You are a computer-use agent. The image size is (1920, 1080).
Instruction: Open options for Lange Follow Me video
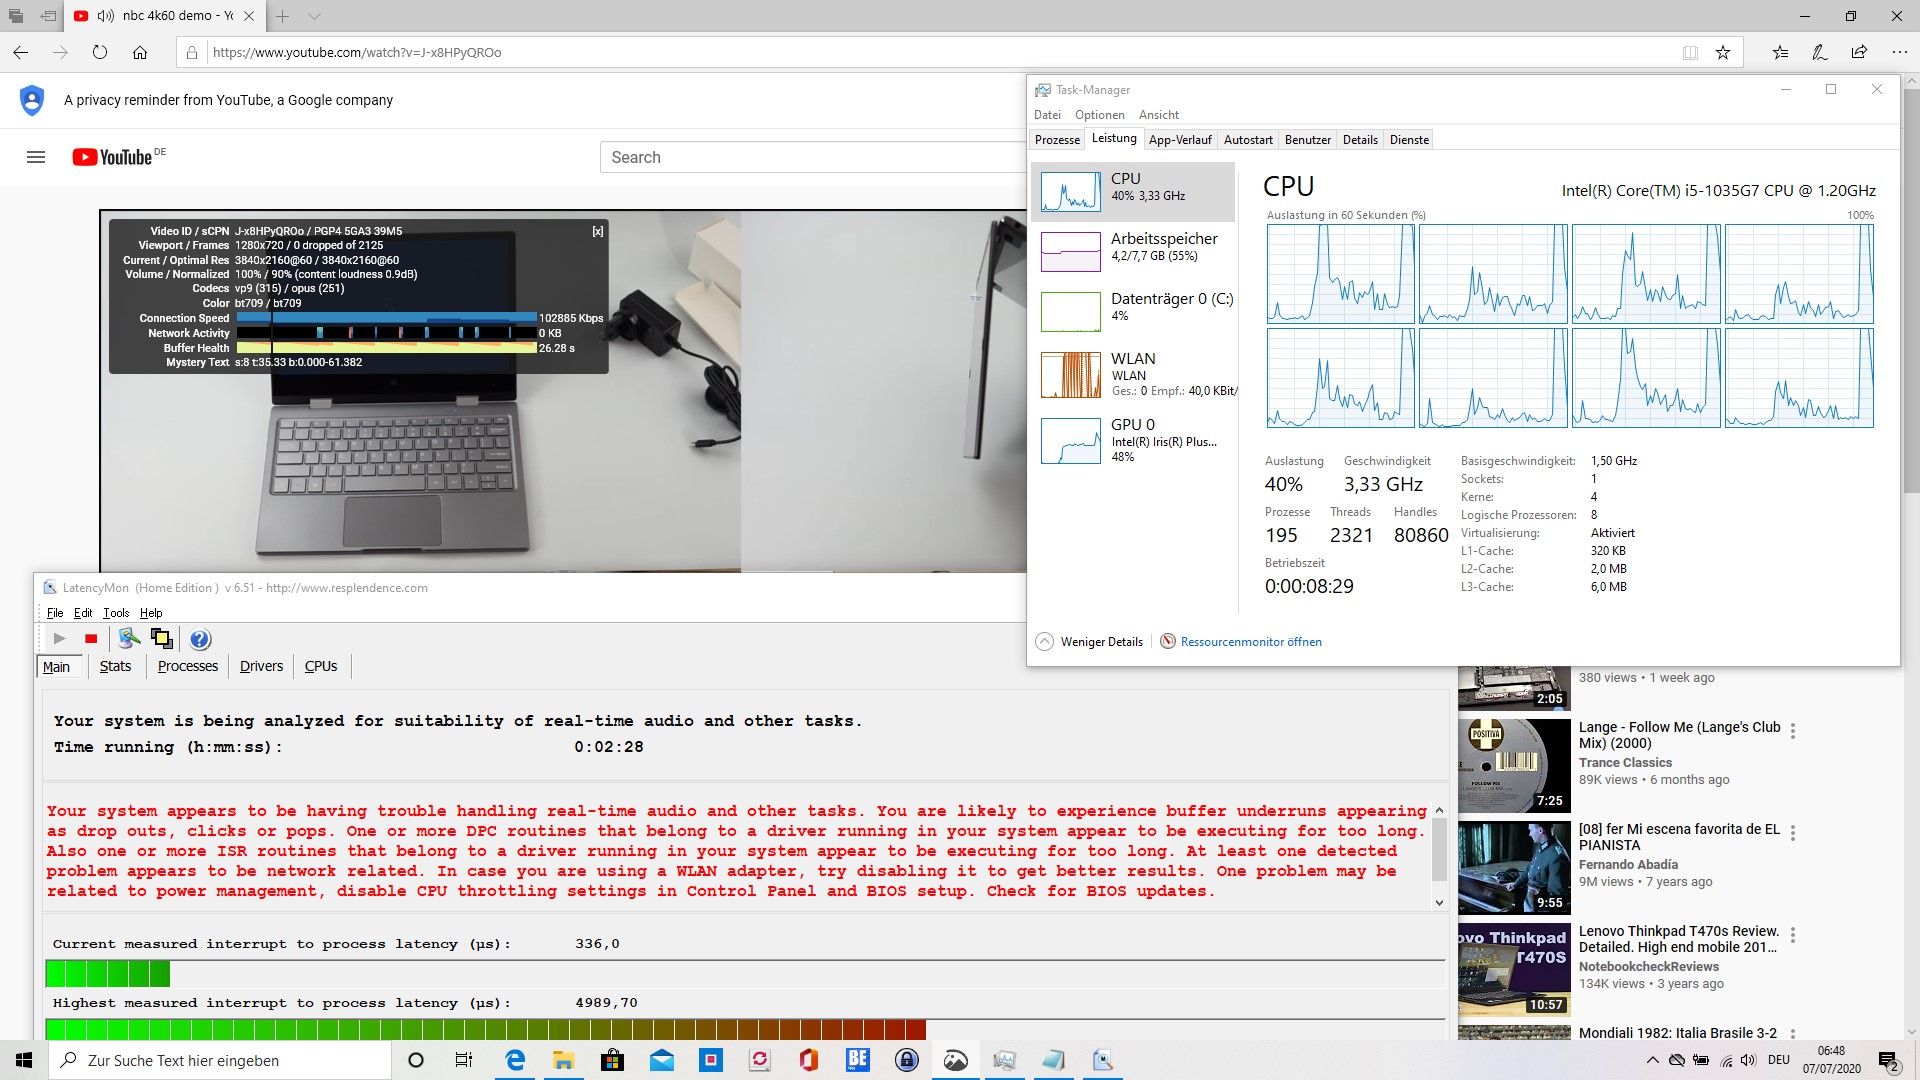point(1793,731)
